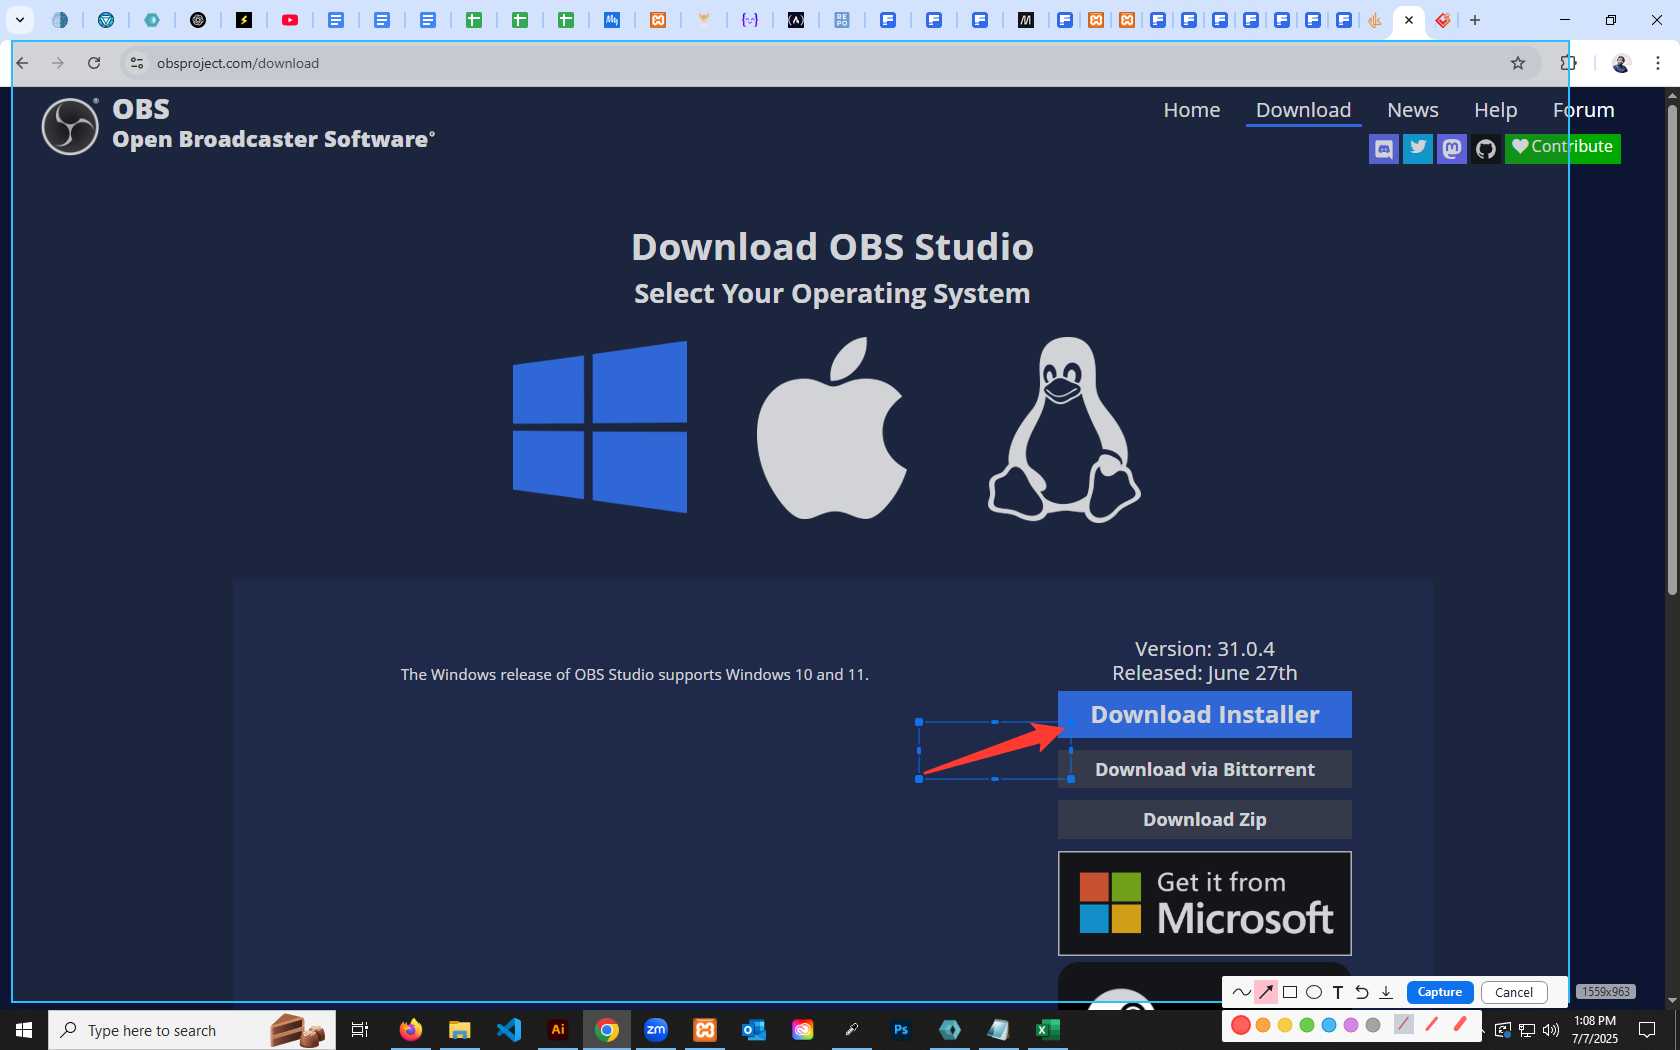
Task: Undo the last annotation
Action: pyautogui.click(x=1362, y=992)
